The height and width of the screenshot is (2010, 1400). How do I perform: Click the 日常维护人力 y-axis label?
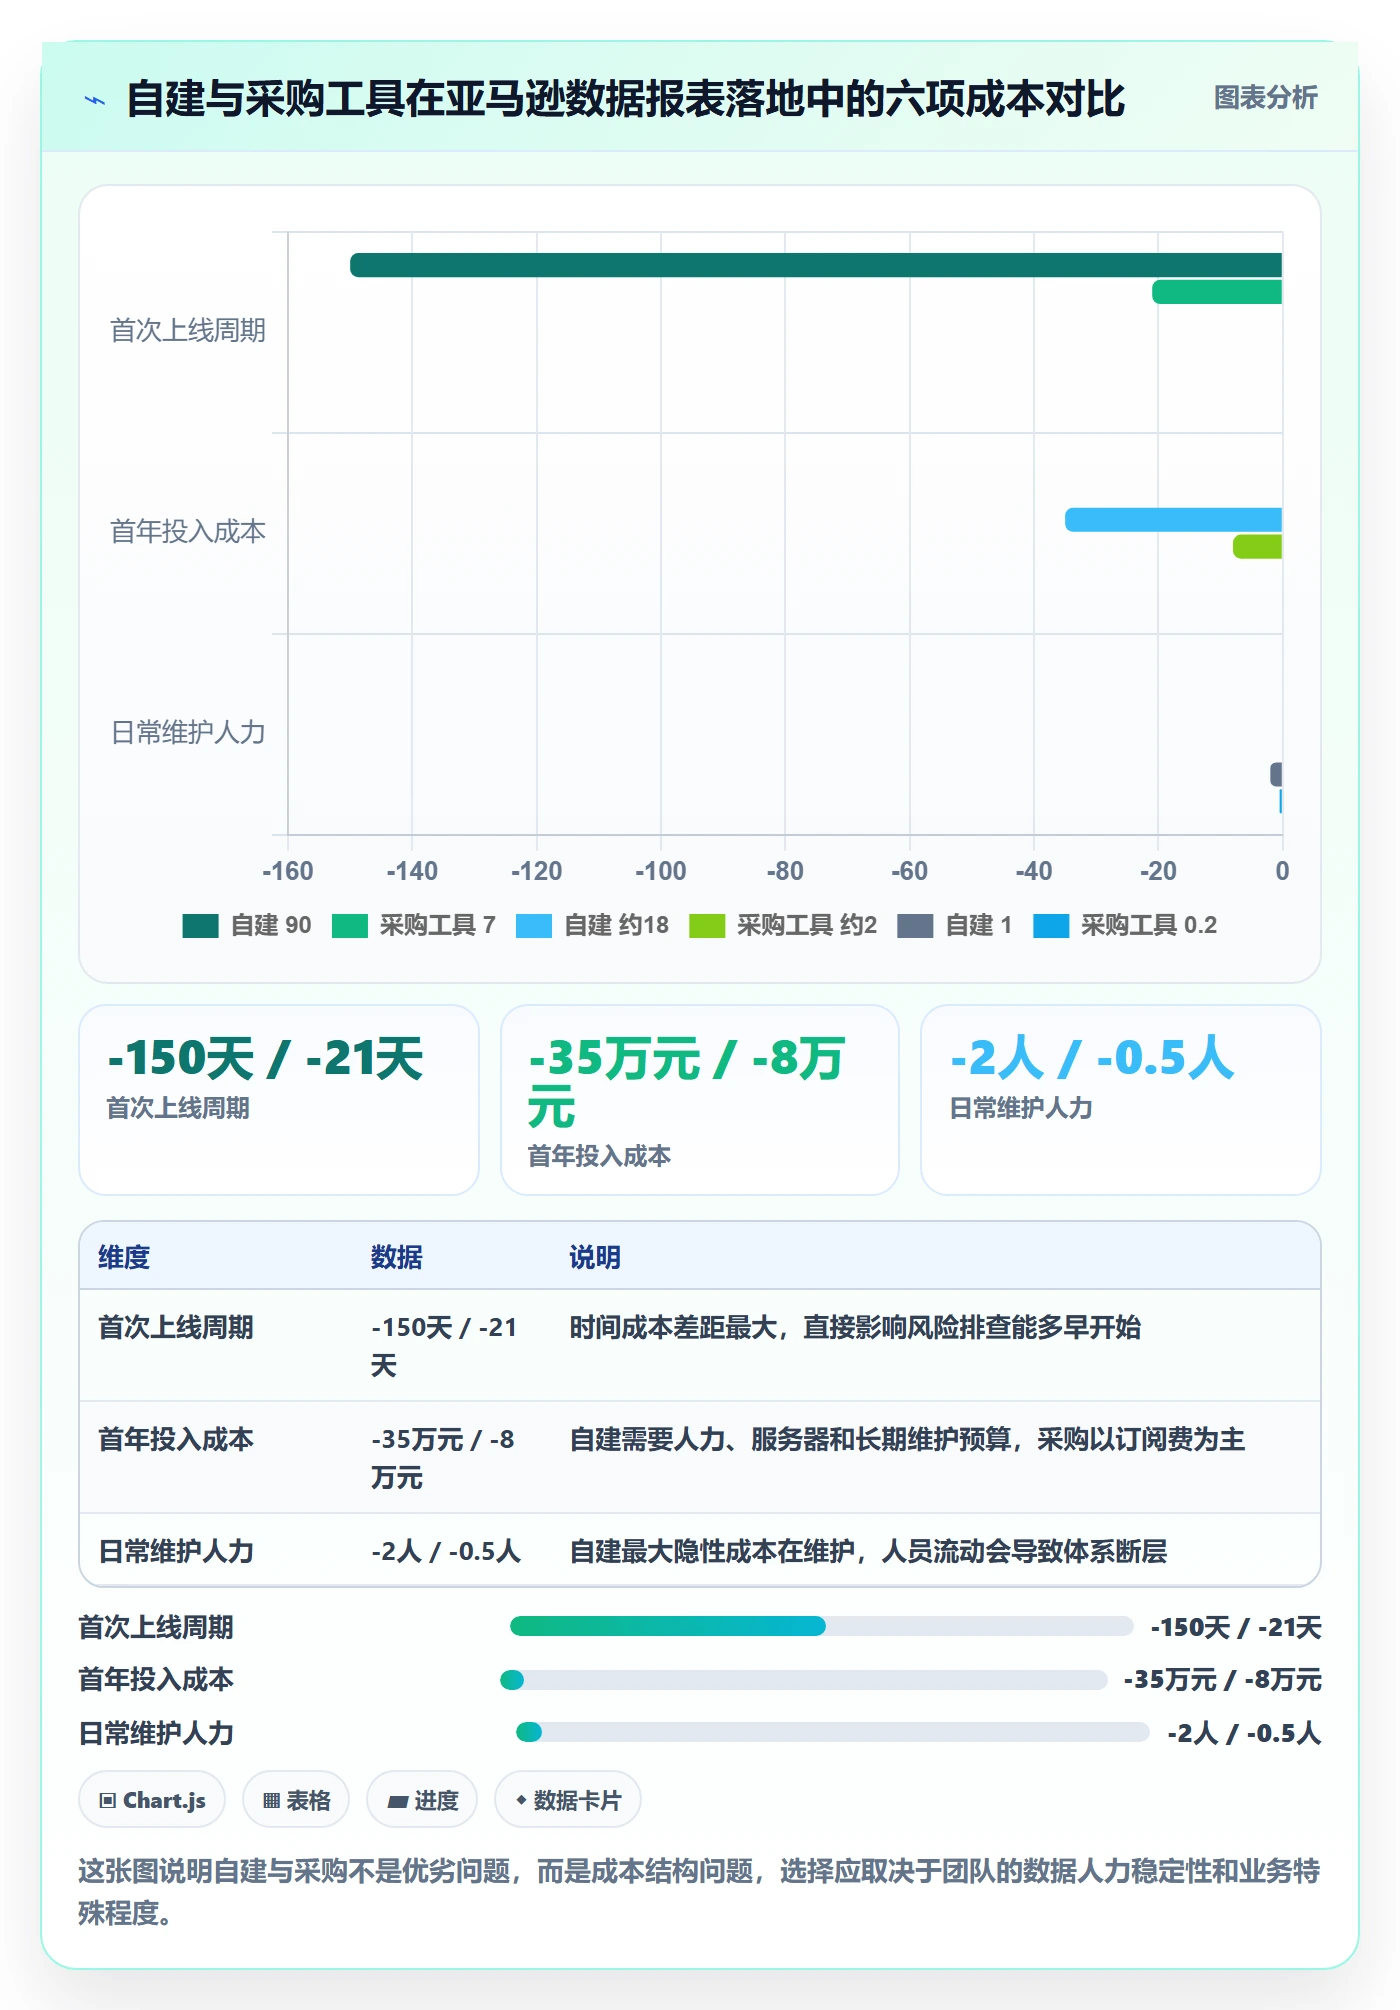(x=188, y=733)
